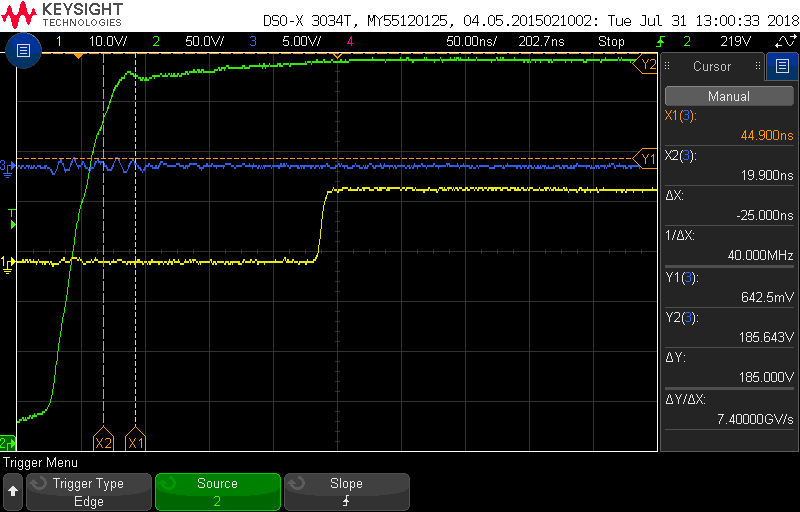Open the trigger Source softkey
Image resolution: width=800 pixels, height=512 pixels.
pos(218,492)
